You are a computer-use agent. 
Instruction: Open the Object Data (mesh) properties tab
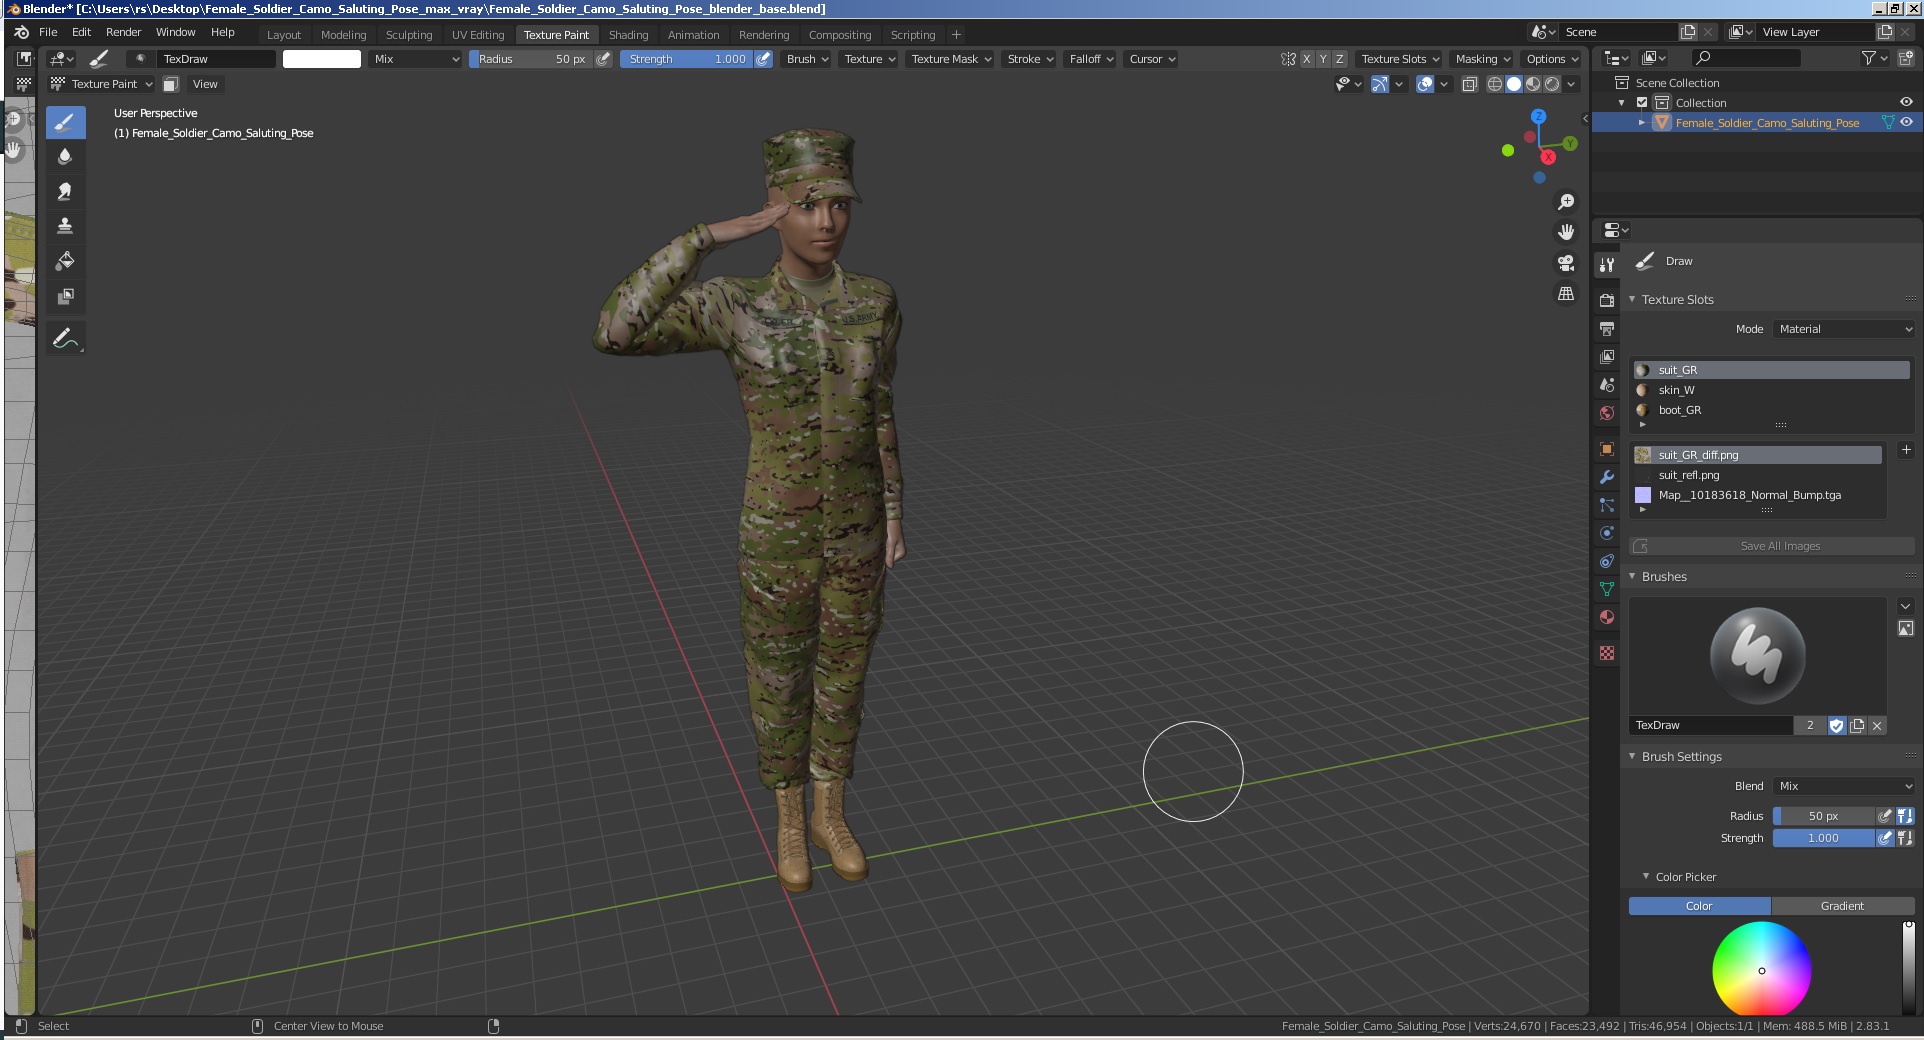click(x=1607, y=589)
